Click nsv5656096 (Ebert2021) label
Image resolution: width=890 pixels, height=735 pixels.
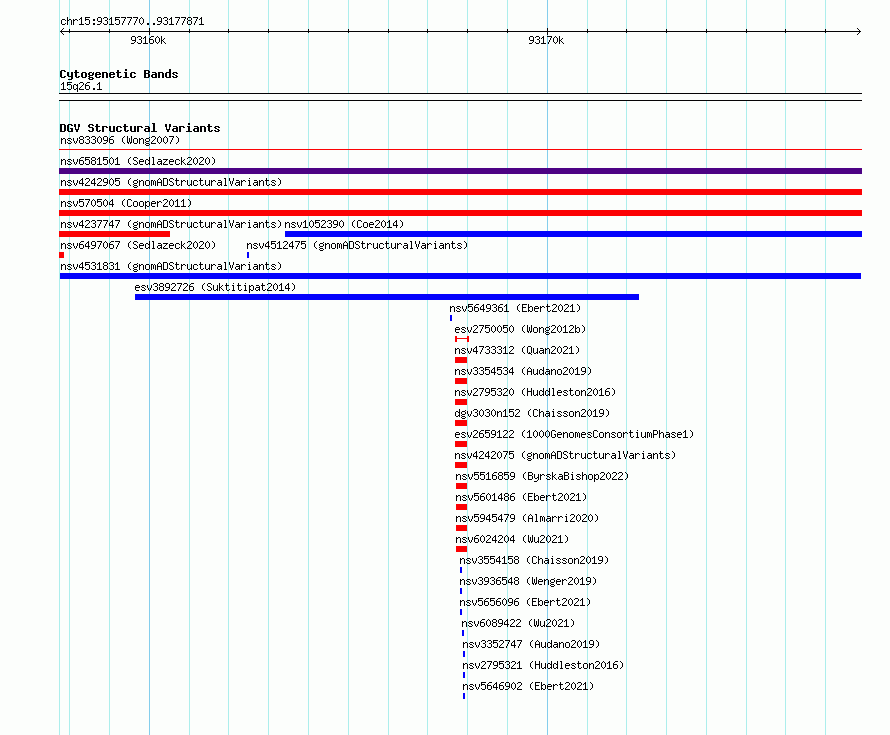point(525,602)
